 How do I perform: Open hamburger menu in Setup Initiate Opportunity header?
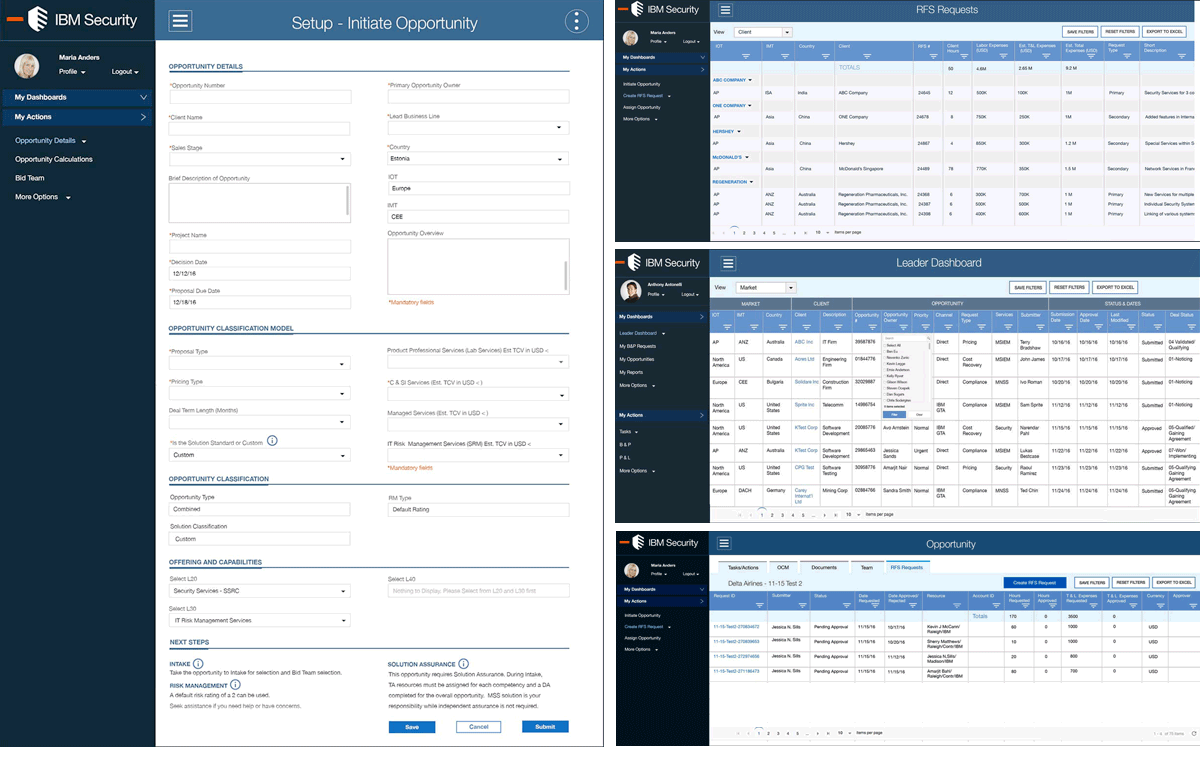180,21
